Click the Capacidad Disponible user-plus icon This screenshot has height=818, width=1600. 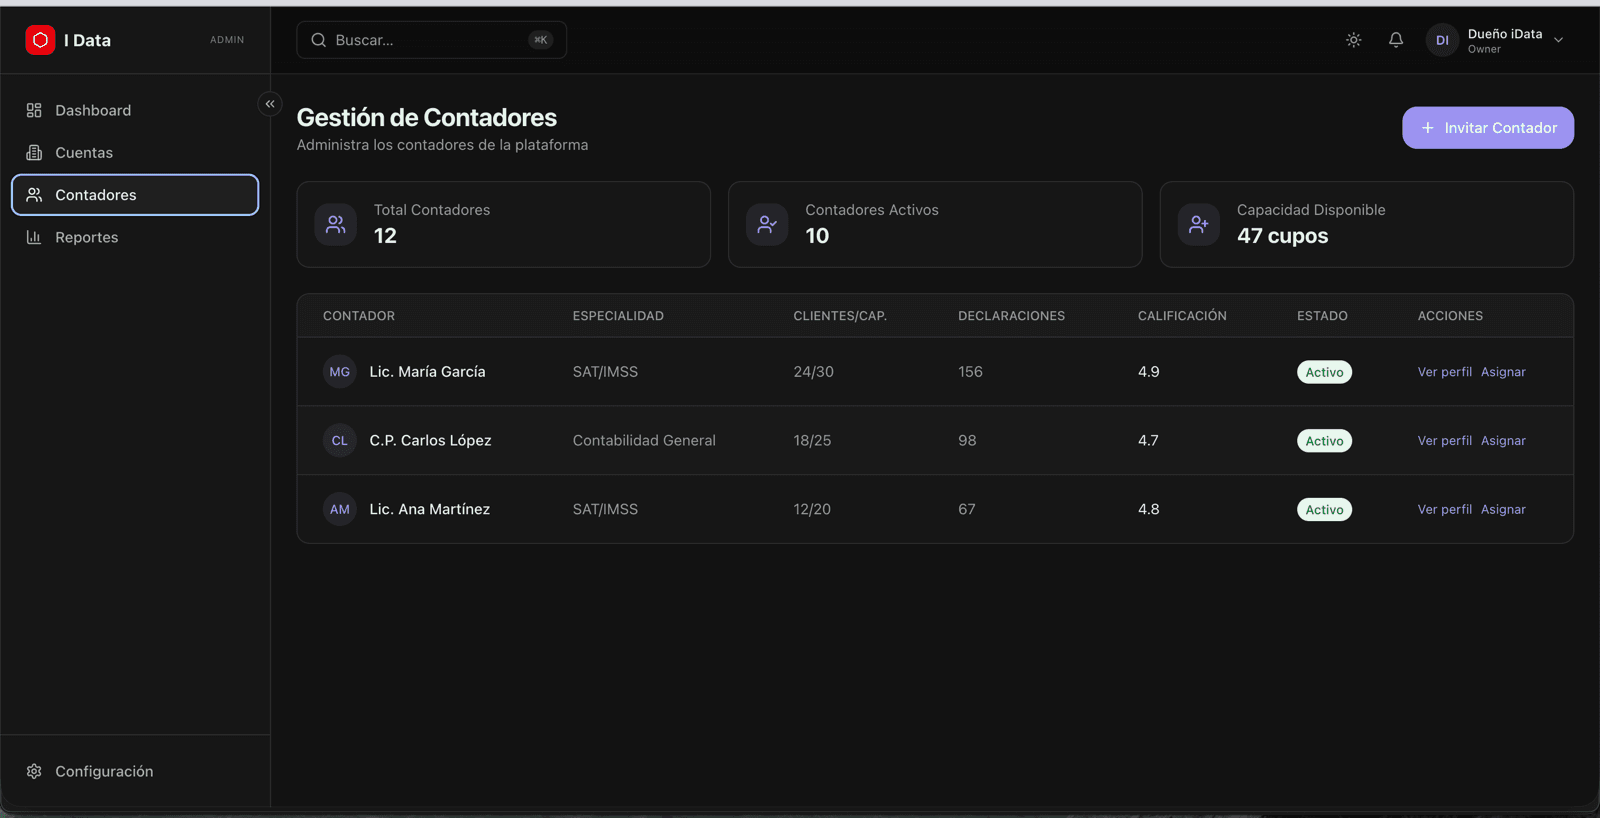tap(1198, 224)
